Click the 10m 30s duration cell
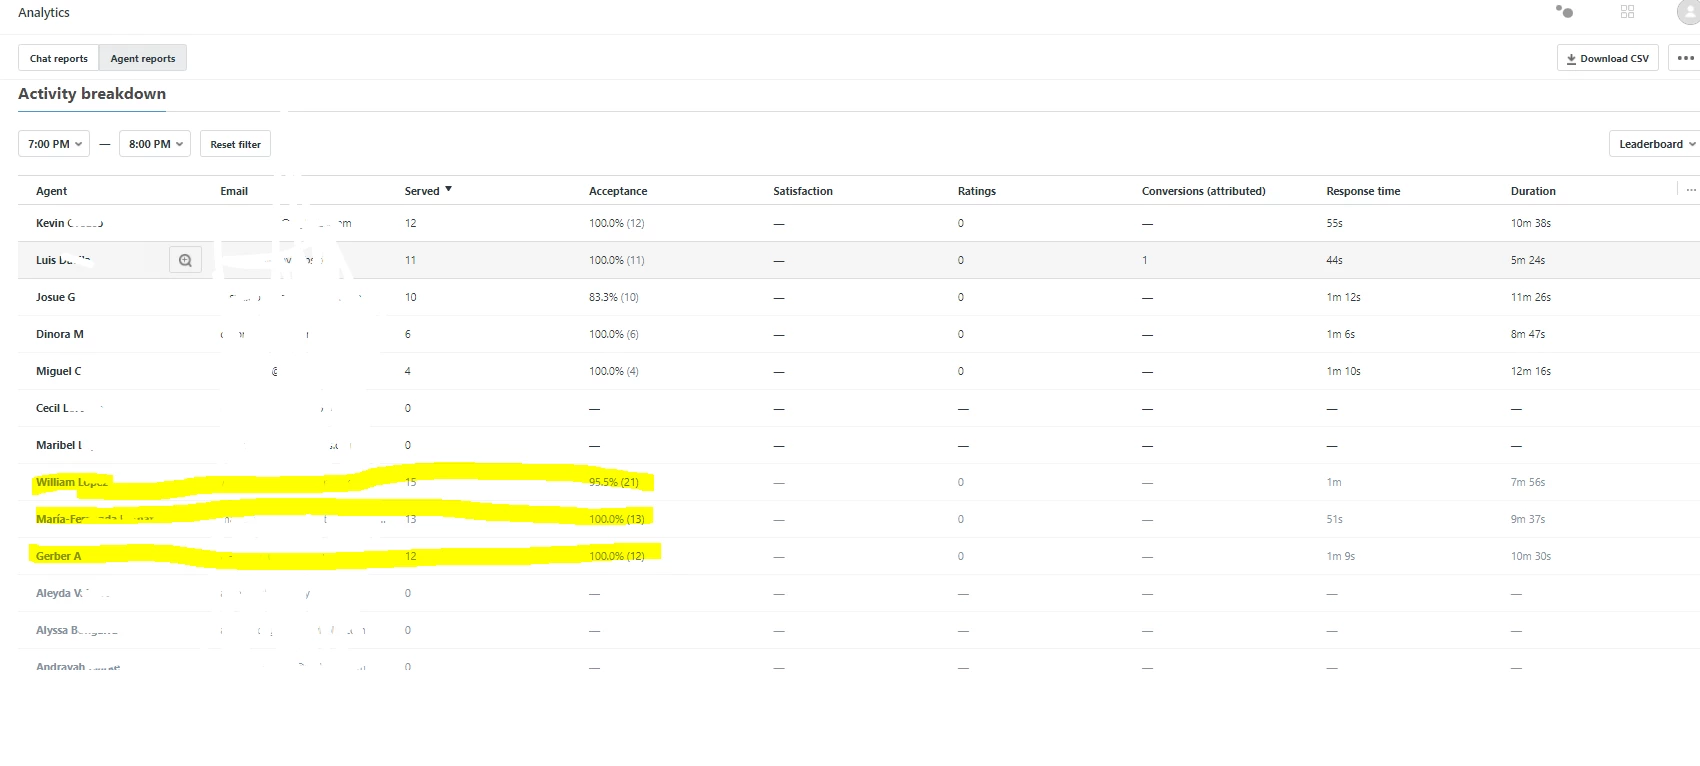Viewport: 1700px width, 766px height. click(x=1531, y=556)
